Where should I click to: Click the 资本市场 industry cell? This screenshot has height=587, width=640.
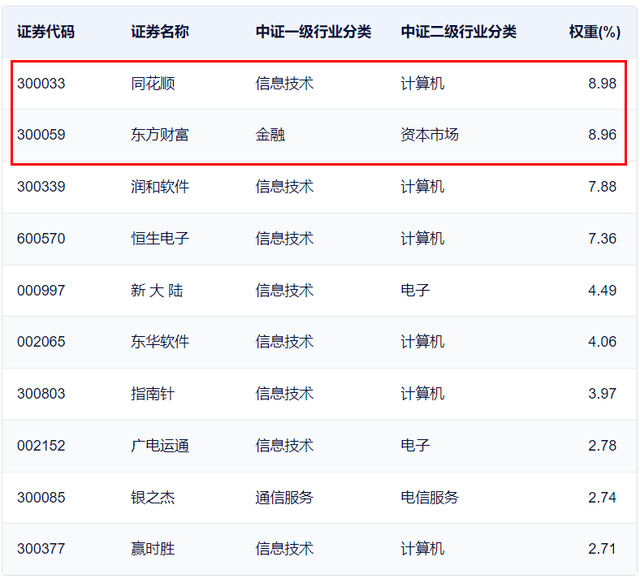[429, 135]
